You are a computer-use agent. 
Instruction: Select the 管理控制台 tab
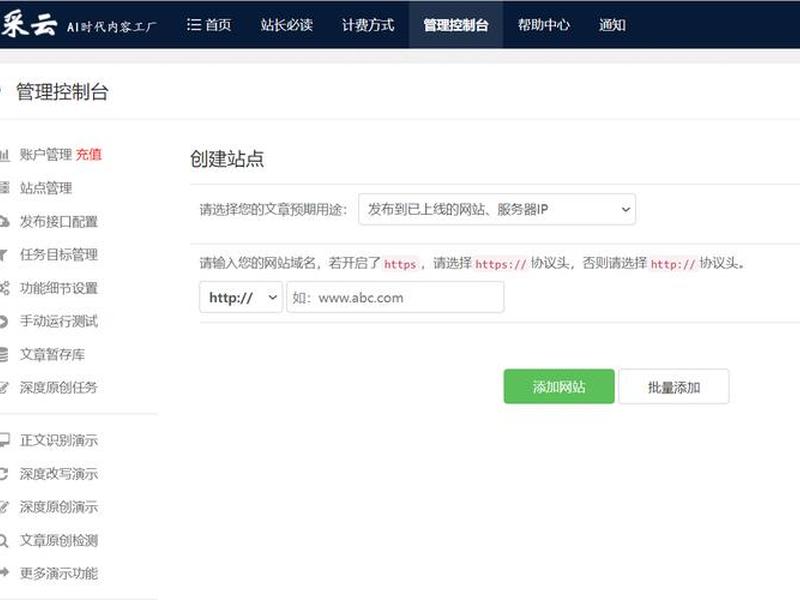(456, 24)
